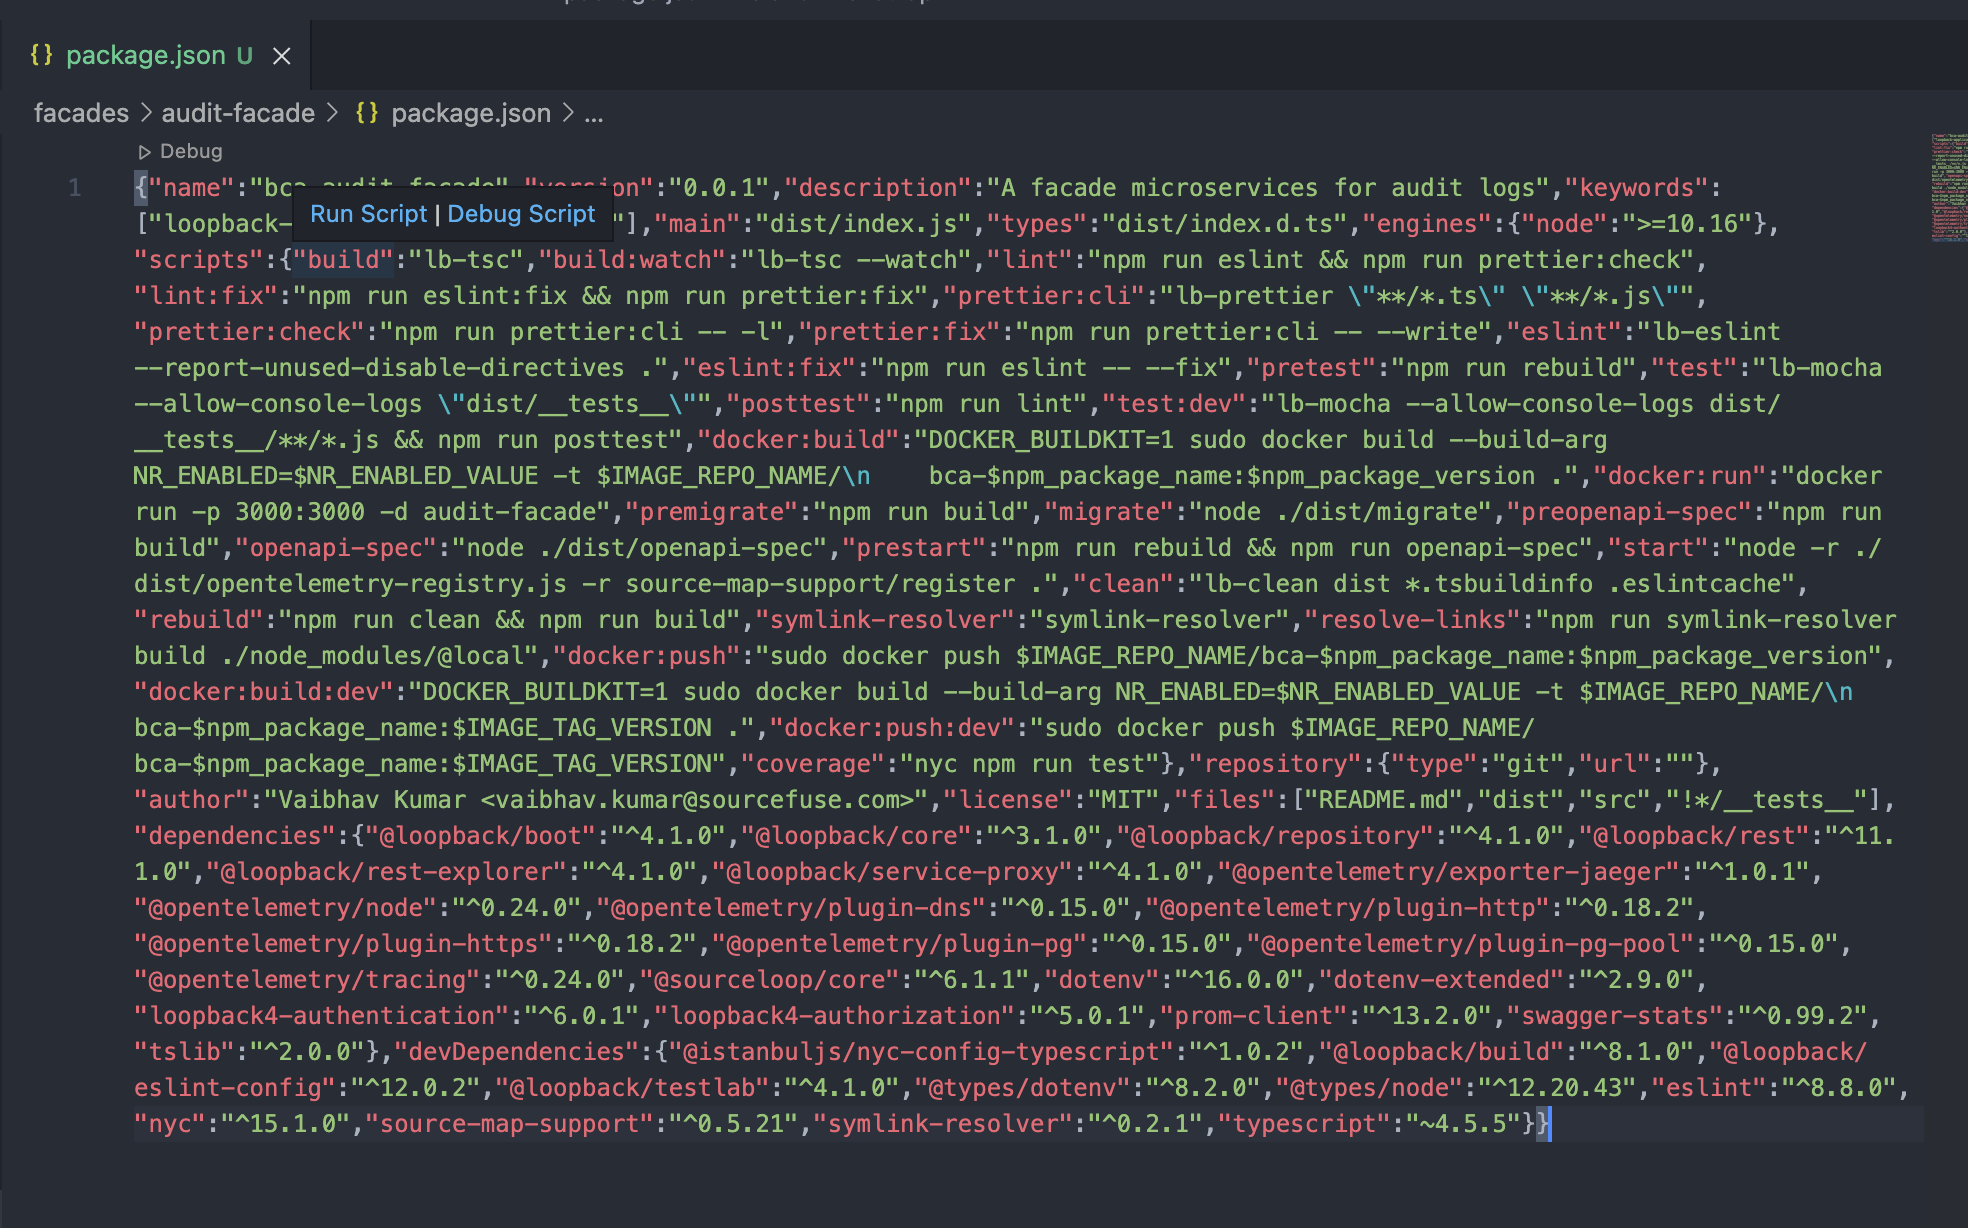Open the facades breadcrumb dropdown
This screenshot has width=1968, height=1228.
[x=80, y=113]
